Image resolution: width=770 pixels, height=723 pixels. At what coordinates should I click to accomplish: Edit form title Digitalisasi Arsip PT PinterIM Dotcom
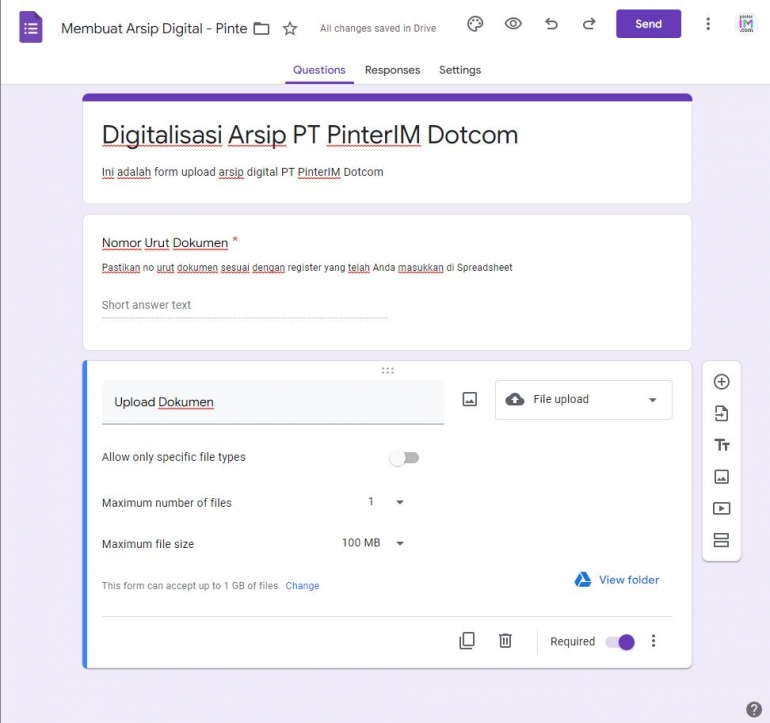pos(310,135)
